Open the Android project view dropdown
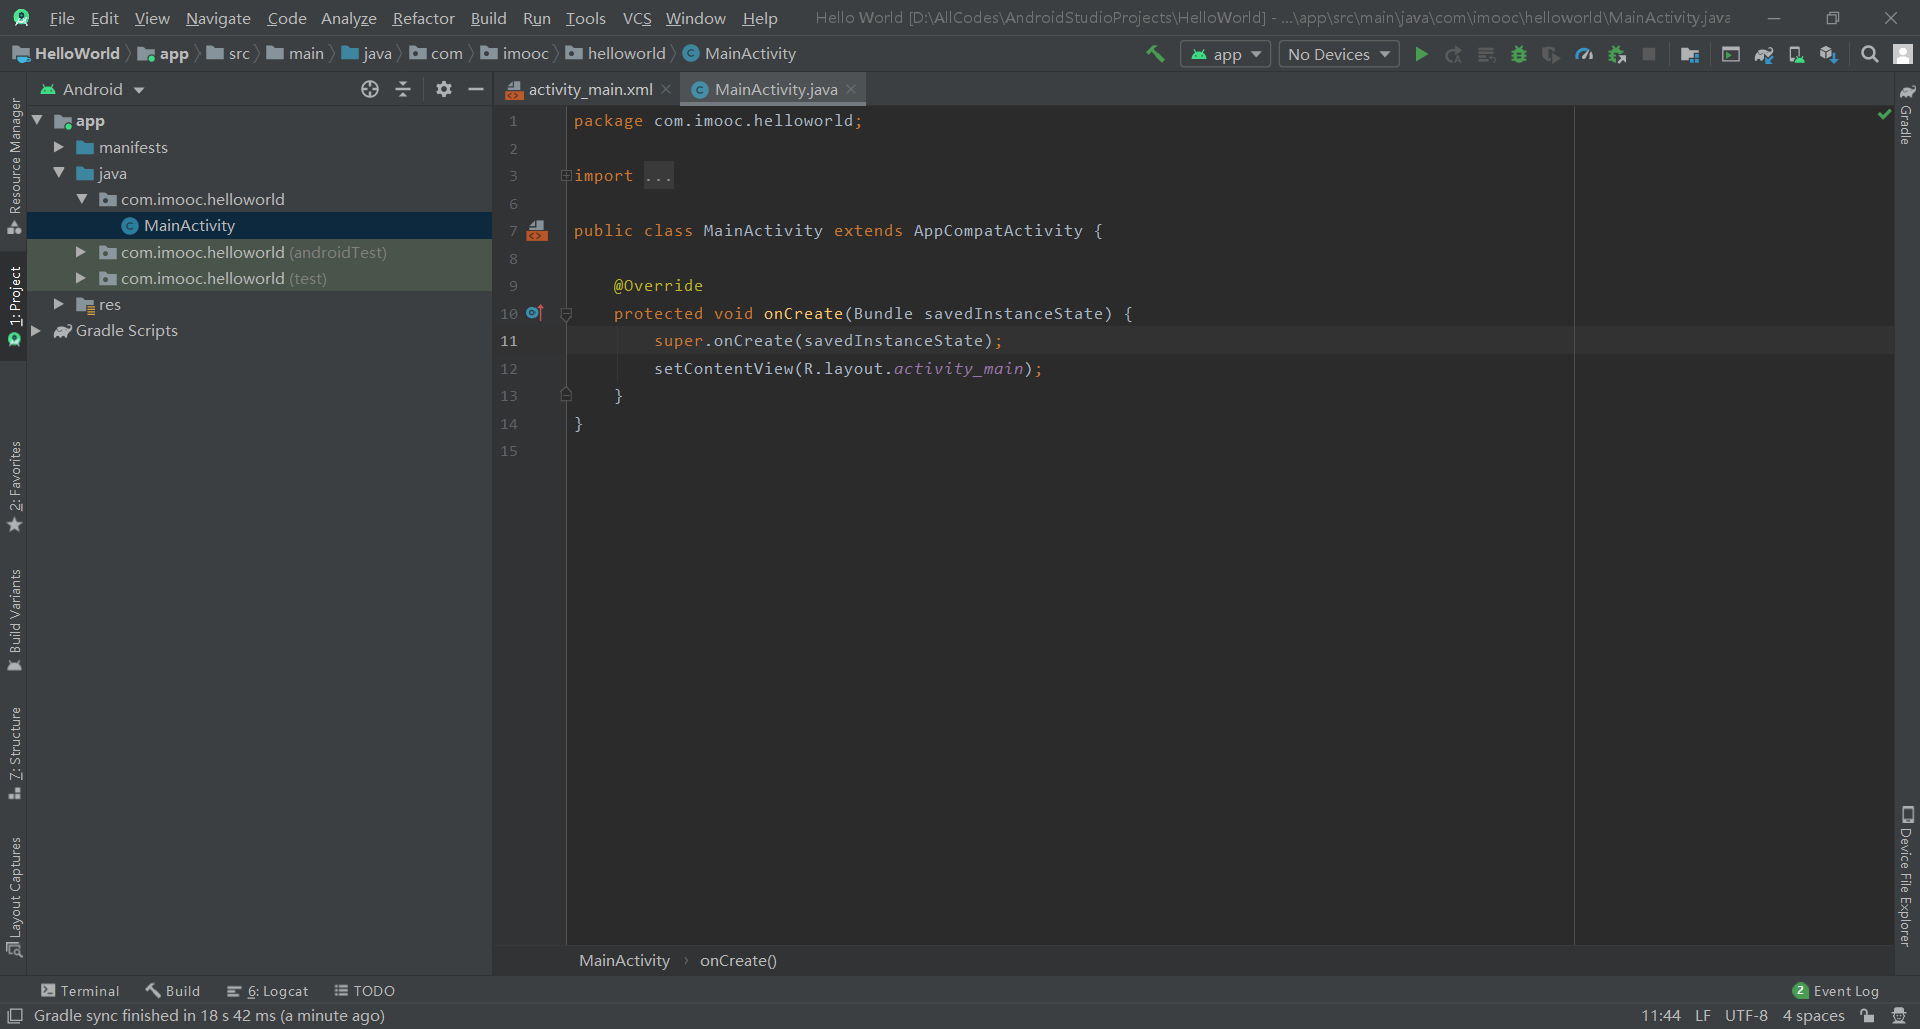This screenshot has width=1920, height=1029. [x=93, y=89]
